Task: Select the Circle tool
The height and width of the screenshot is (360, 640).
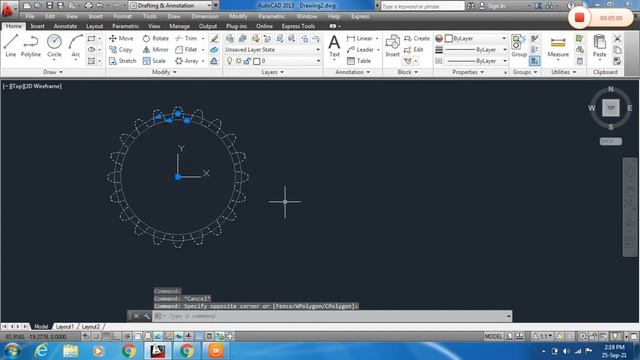Action: 54,45
